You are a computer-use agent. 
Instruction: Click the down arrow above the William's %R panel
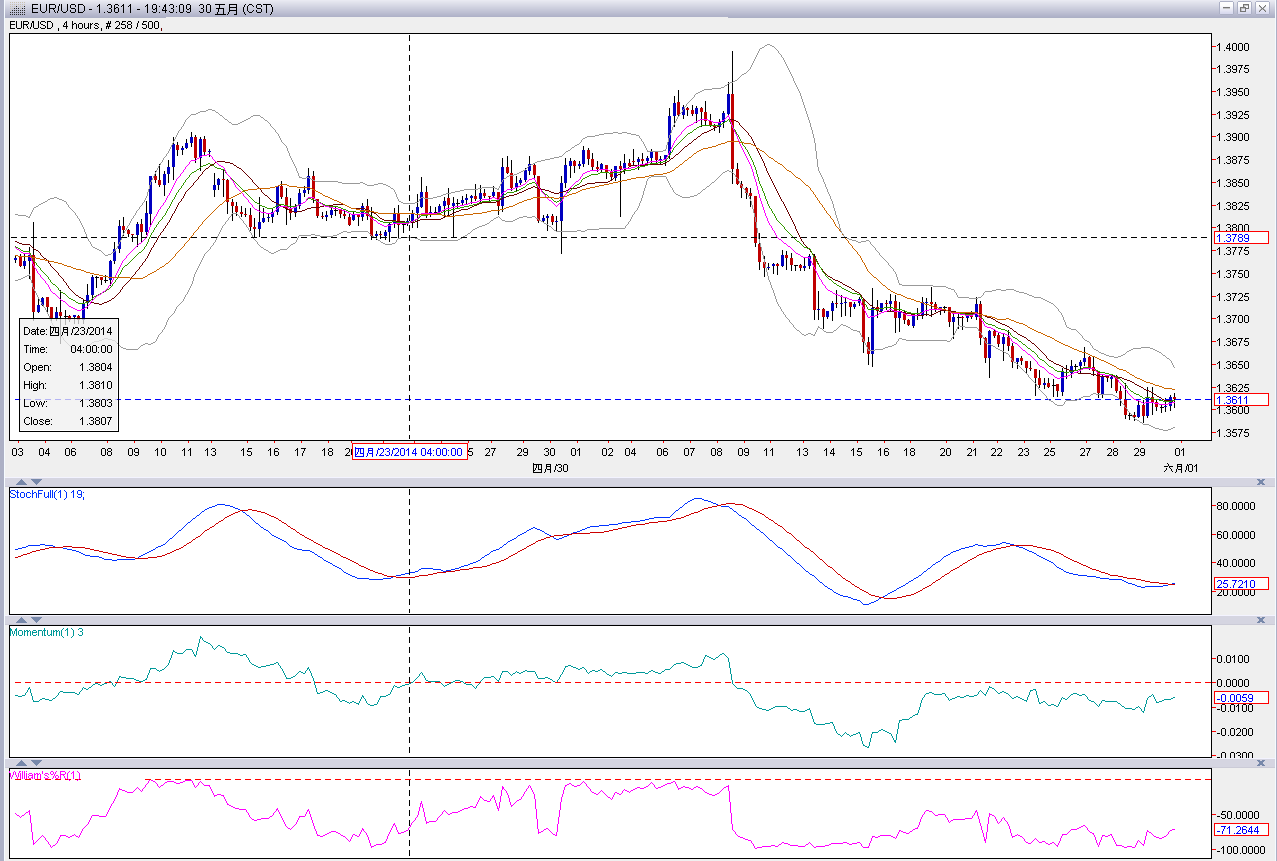[38, 764]
